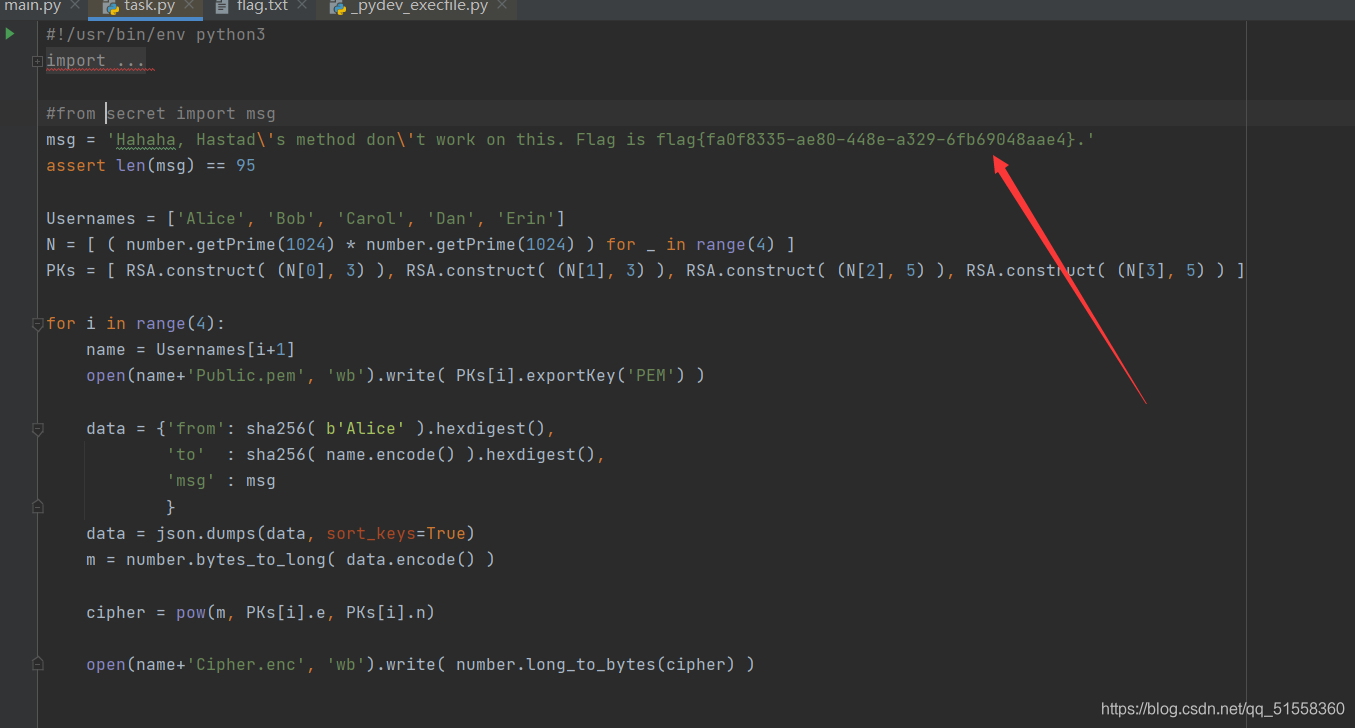Click the 'Cipher.enc' string literal

[246, 665]
